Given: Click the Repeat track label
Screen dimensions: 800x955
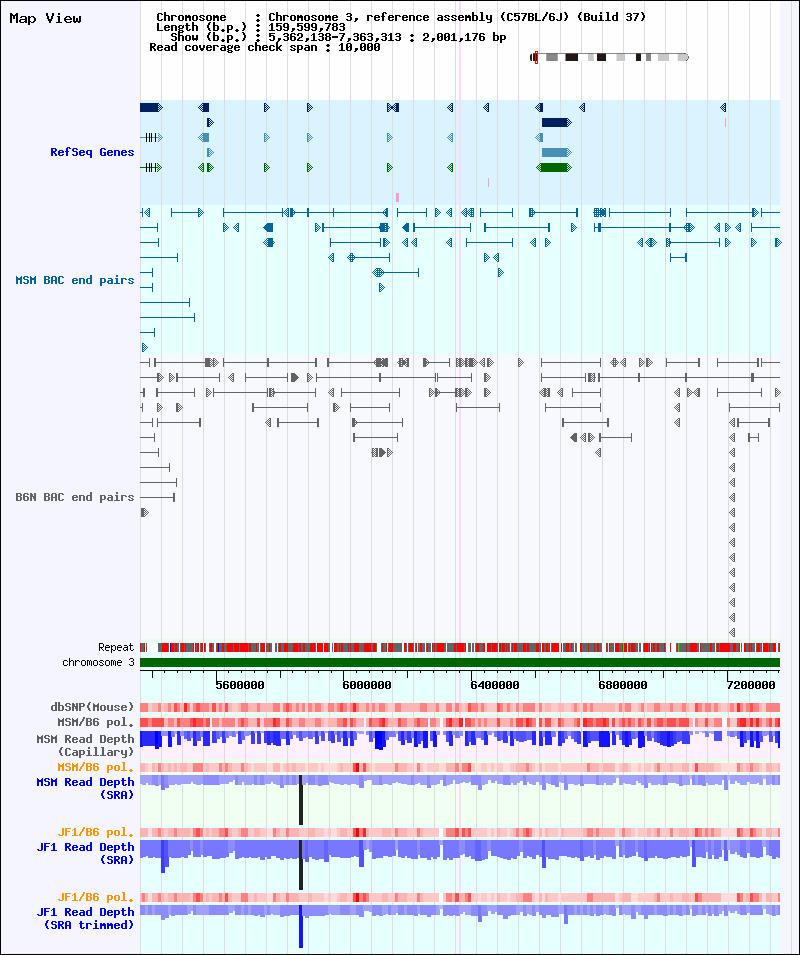Looking at the screenshot, I should [x=116, y=647].
